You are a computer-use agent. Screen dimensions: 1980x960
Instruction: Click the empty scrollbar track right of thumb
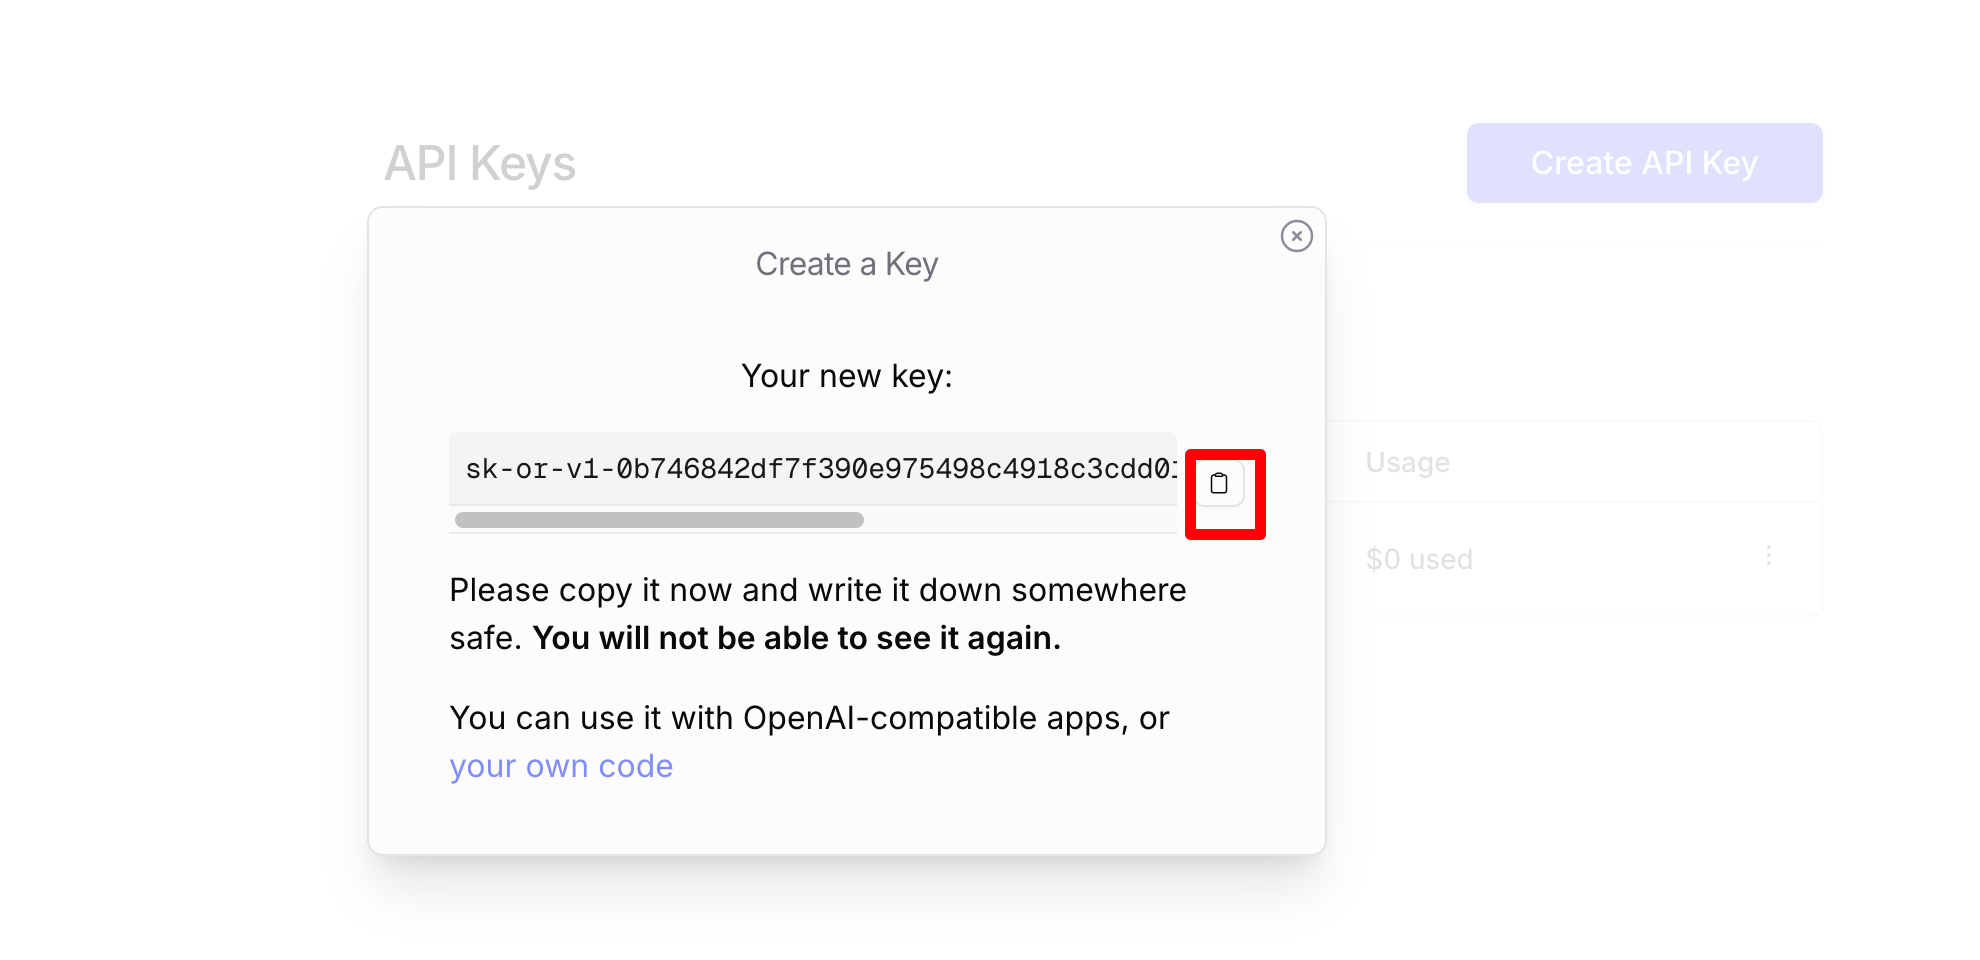click(1020, 520)
